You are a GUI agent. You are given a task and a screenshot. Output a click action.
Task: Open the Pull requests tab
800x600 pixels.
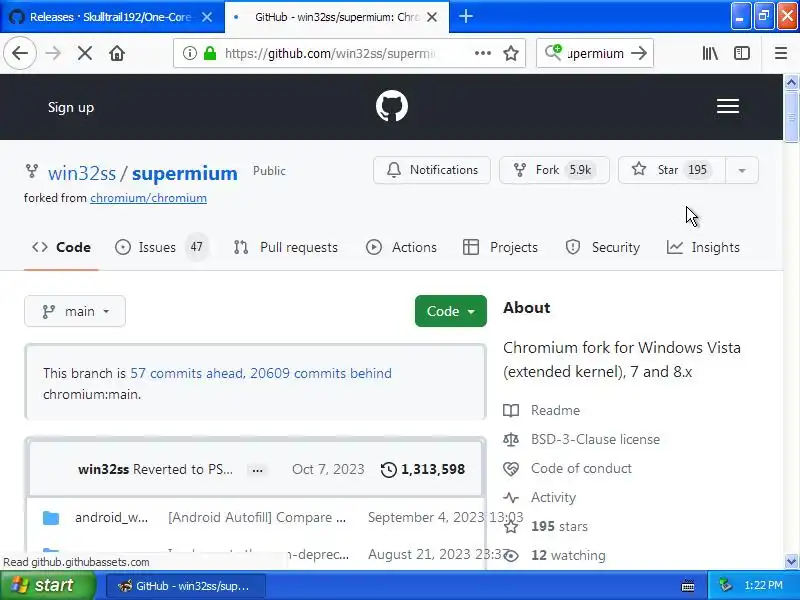click(x=286, y=247)
